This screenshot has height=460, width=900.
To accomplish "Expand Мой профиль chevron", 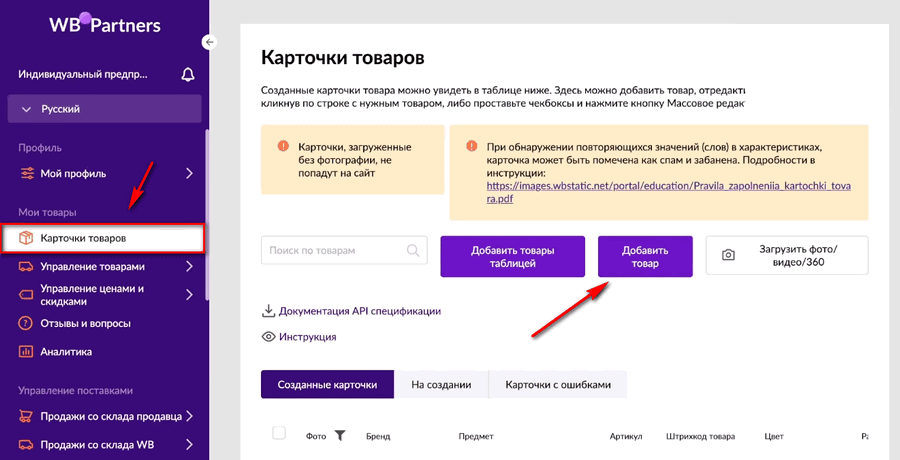I will click(189, 173).
